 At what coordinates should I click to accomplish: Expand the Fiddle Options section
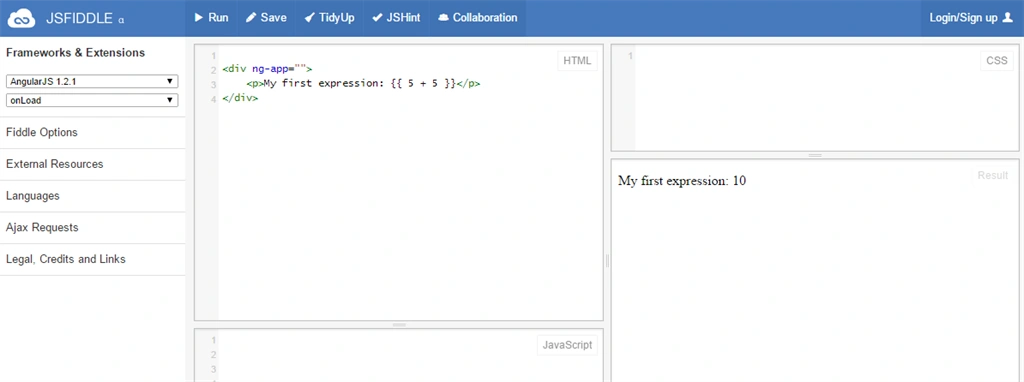coord(93,133)
